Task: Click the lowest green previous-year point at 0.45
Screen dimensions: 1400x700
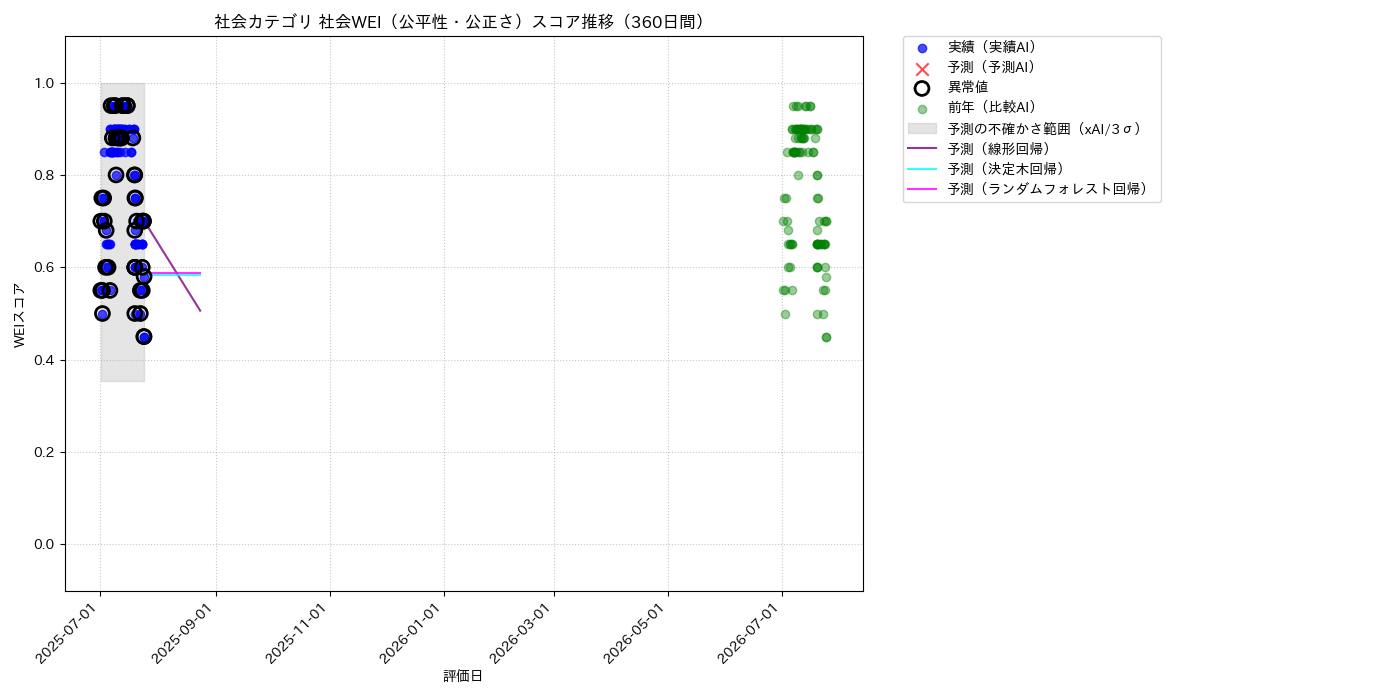Action: [826, 337]
